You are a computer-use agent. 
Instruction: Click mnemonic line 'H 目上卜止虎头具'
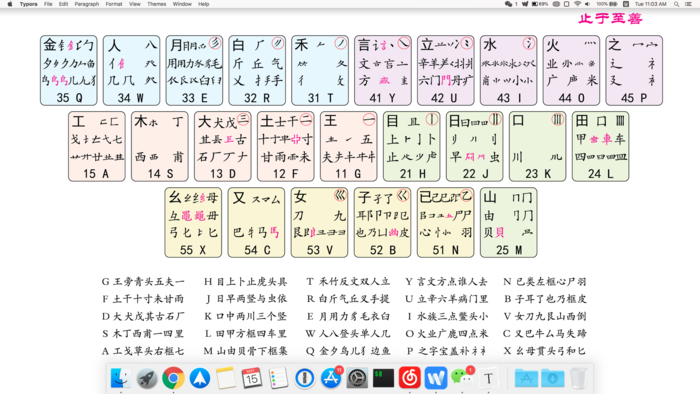pyautogui.click(x=246, y=282)
